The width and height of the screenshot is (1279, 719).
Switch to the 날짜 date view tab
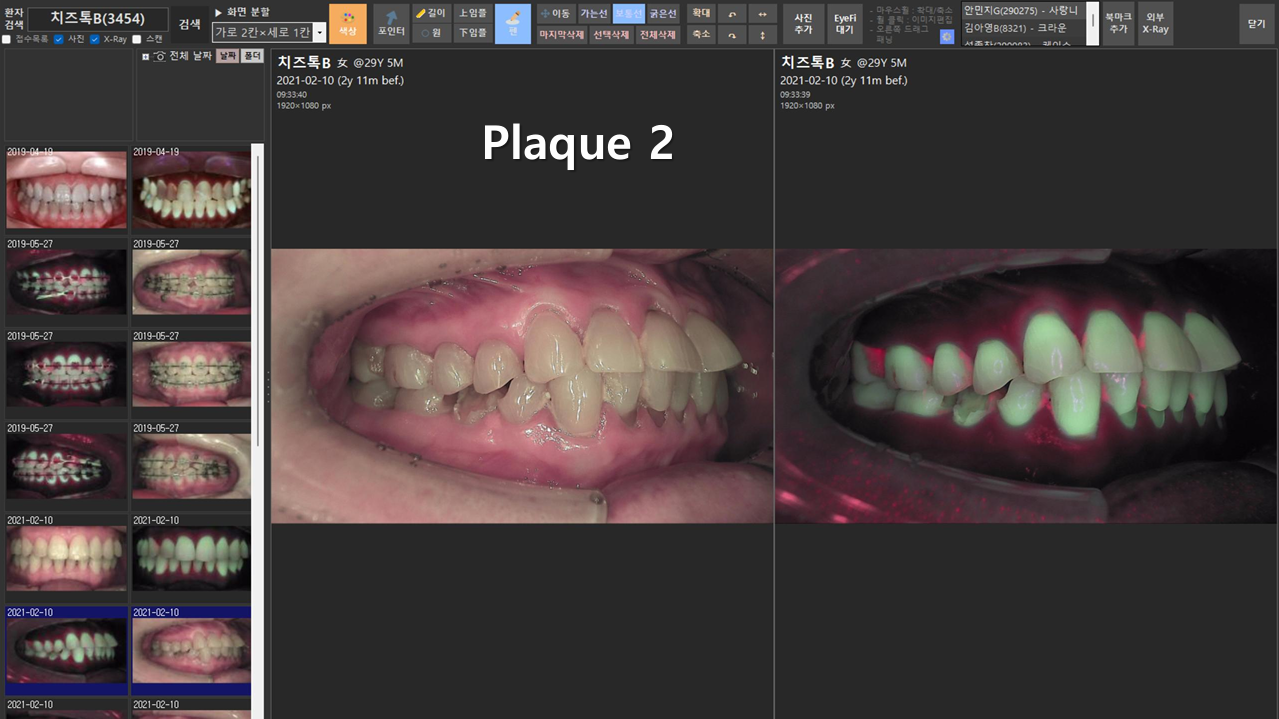coord(227,56)
